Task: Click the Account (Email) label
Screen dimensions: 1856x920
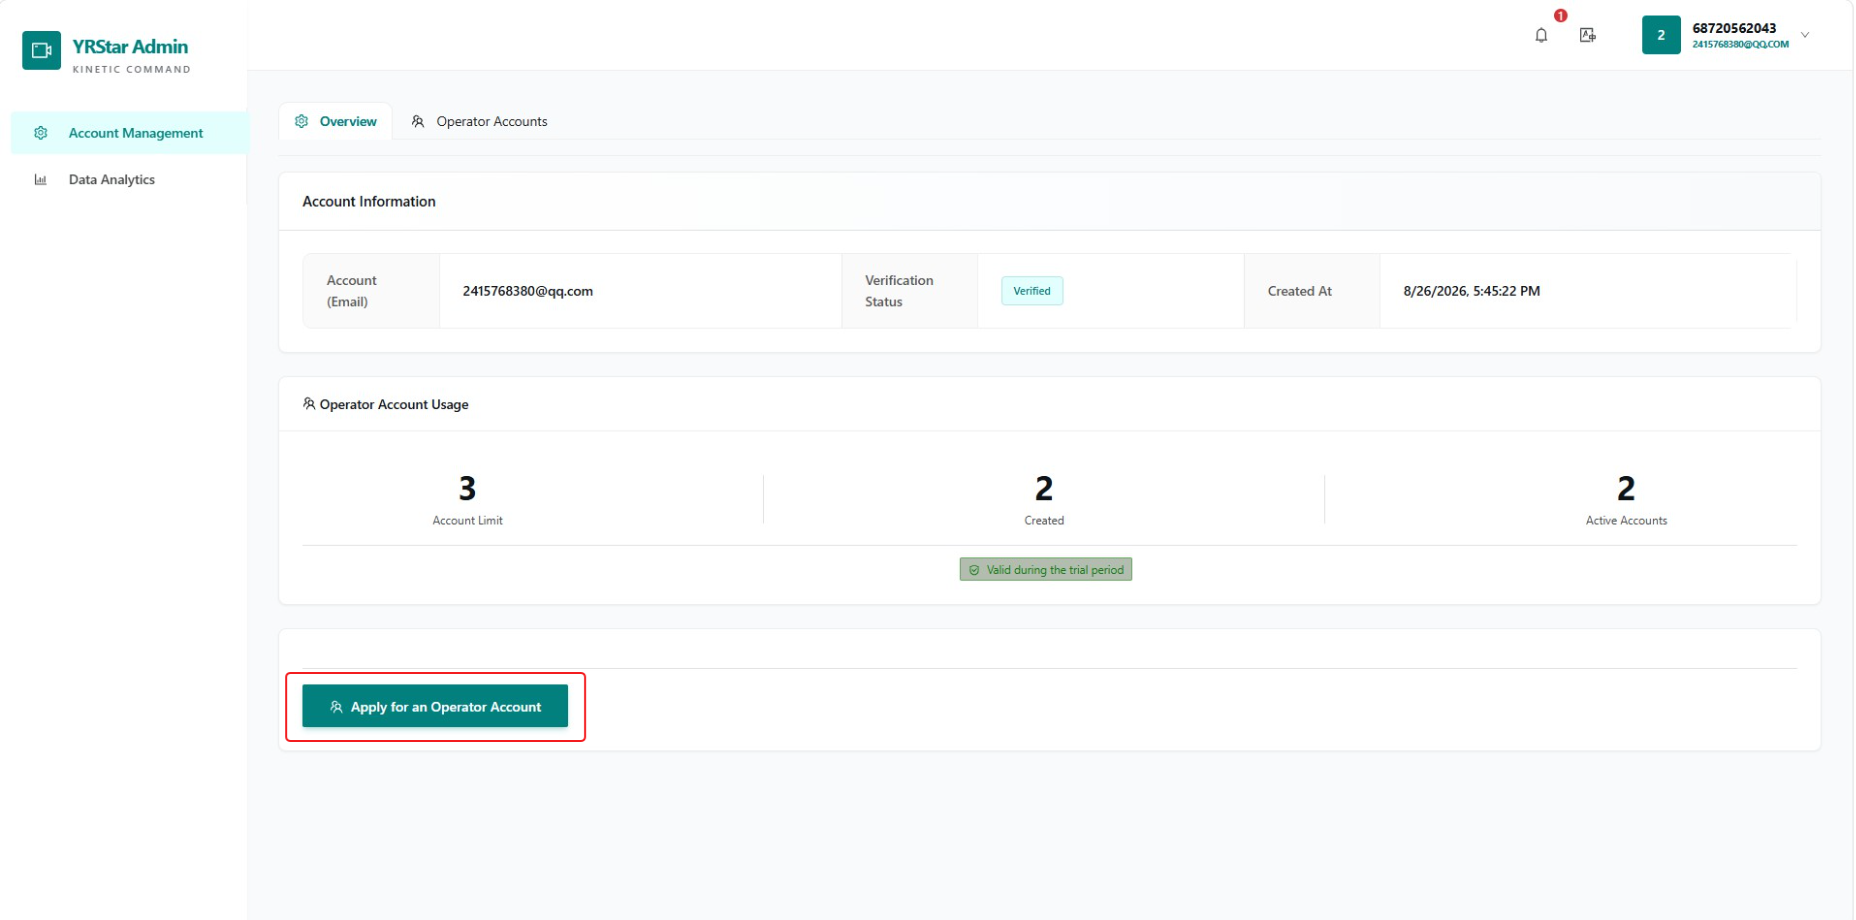Action: tap(352, 291)
